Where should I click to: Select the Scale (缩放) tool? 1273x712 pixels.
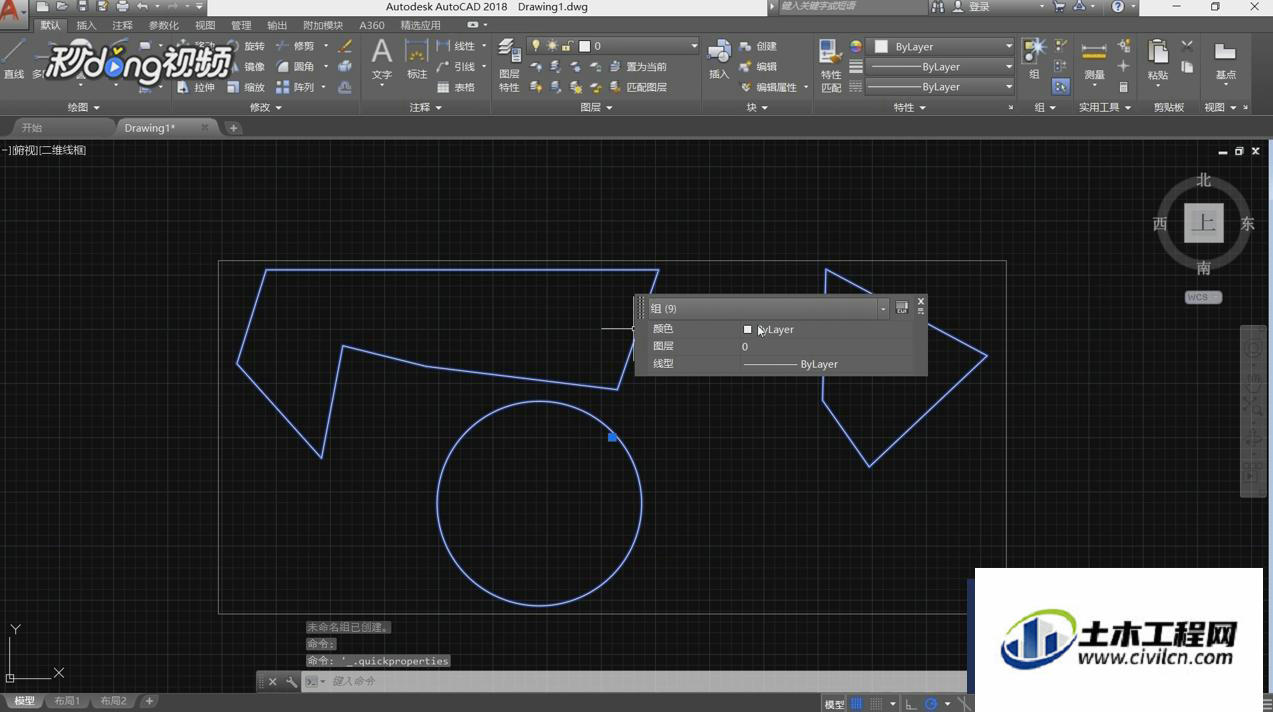click(246, 88)
